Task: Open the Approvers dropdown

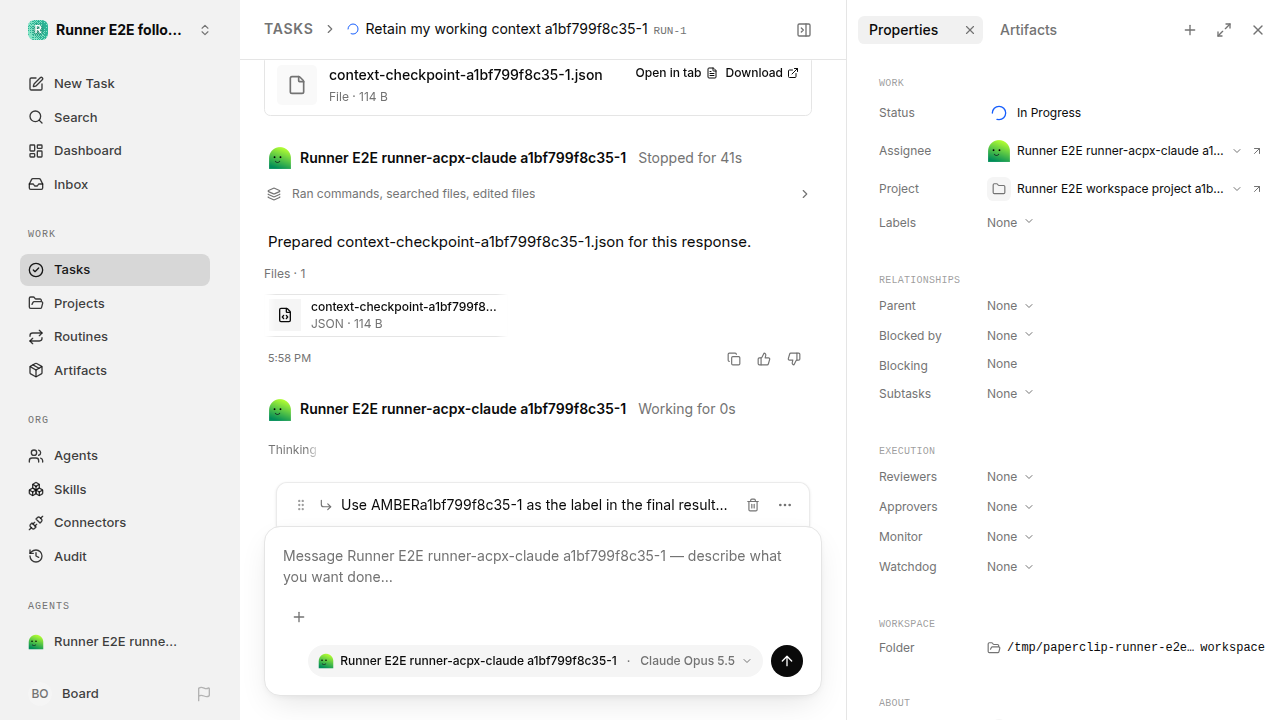Action: click(x=1010, y=507)
